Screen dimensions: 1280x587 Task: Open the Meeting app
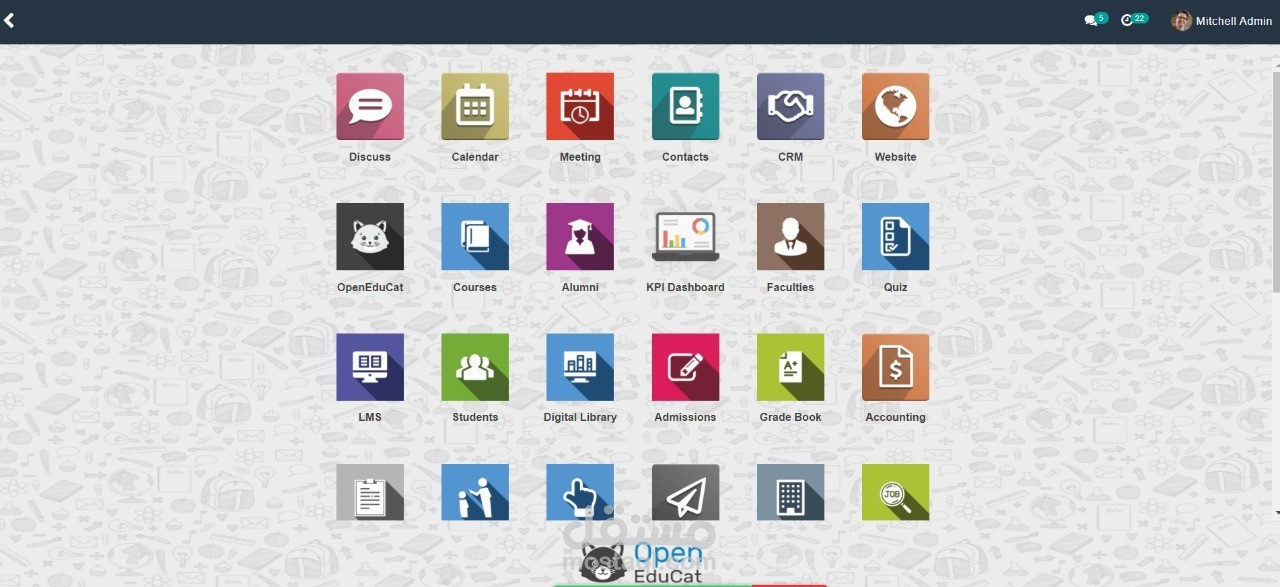click(x=580, y=106)
